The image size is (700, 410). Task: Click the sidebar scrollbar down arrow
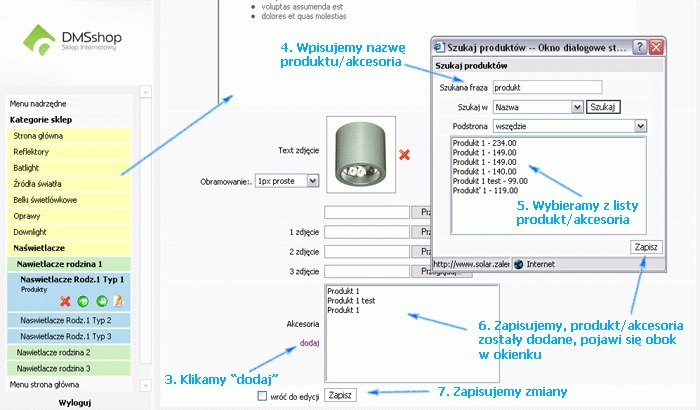146,385
